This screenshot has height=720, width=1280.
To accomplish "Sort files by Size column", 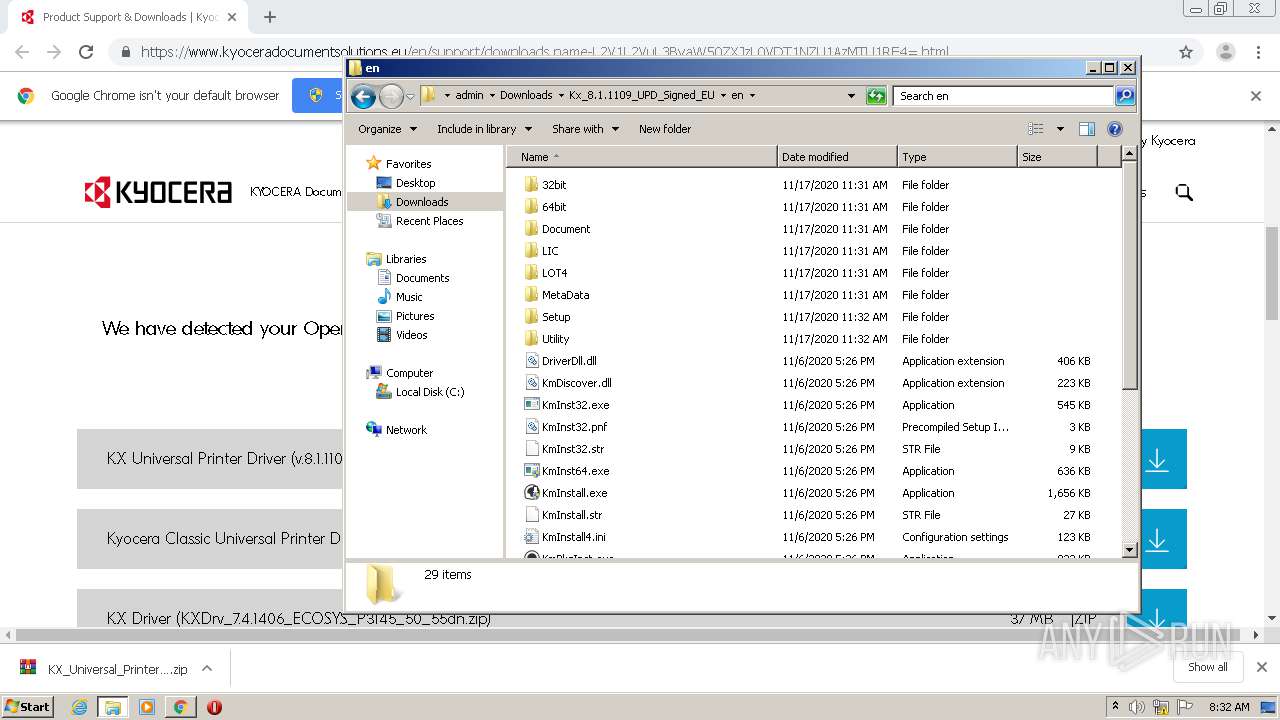I will click(1057, 157).
